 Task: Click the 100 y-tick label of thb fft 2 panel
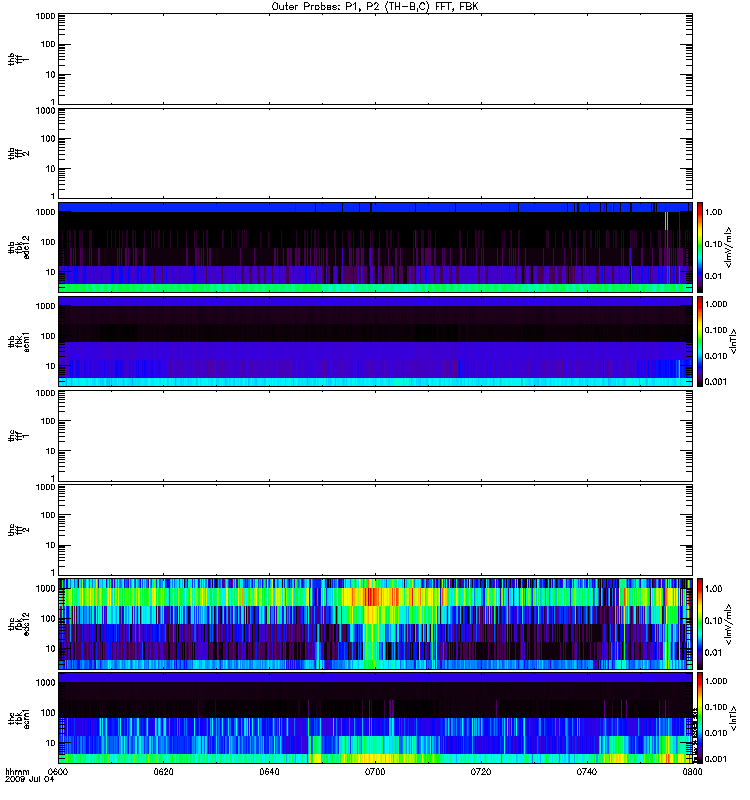48,139
